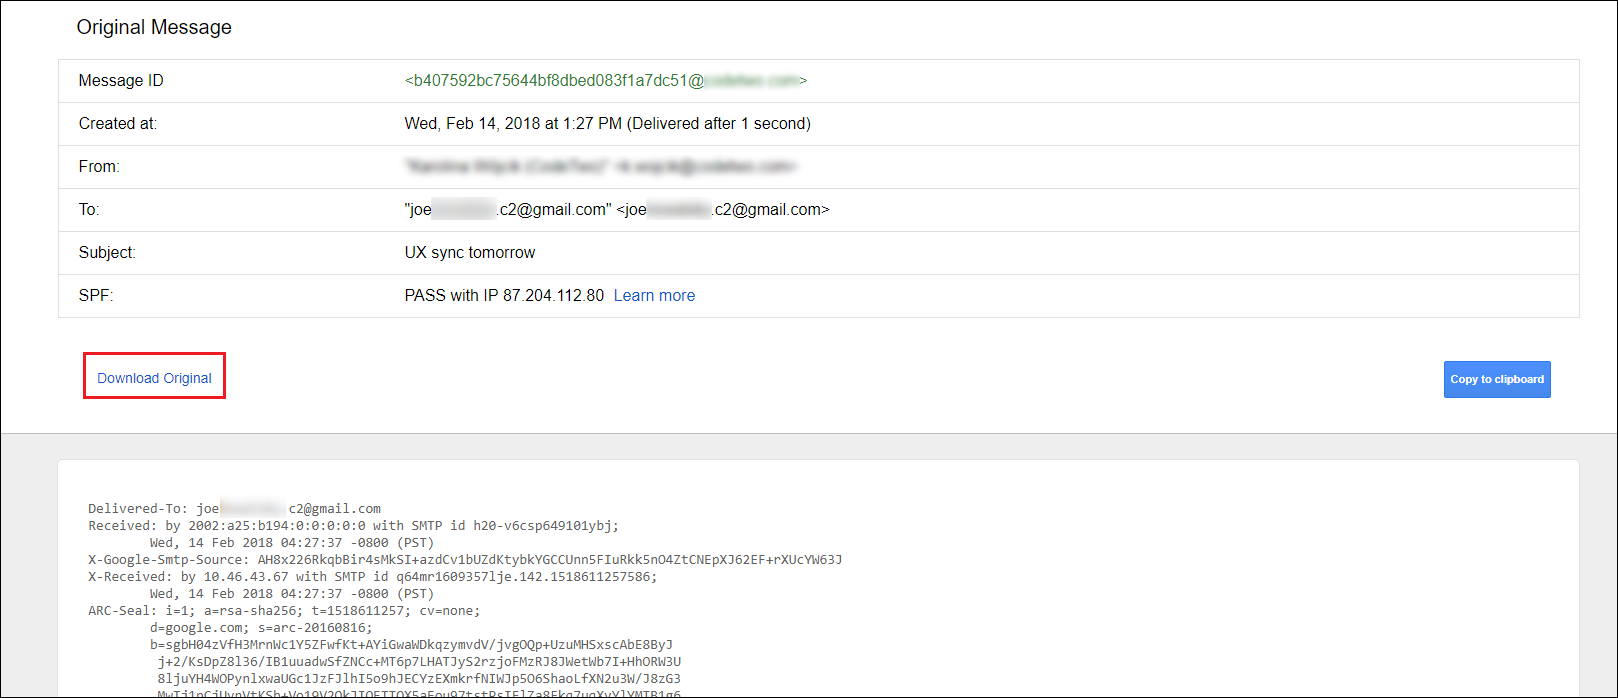
Task: Click the X-Received header line
Action: pos(372,576)
